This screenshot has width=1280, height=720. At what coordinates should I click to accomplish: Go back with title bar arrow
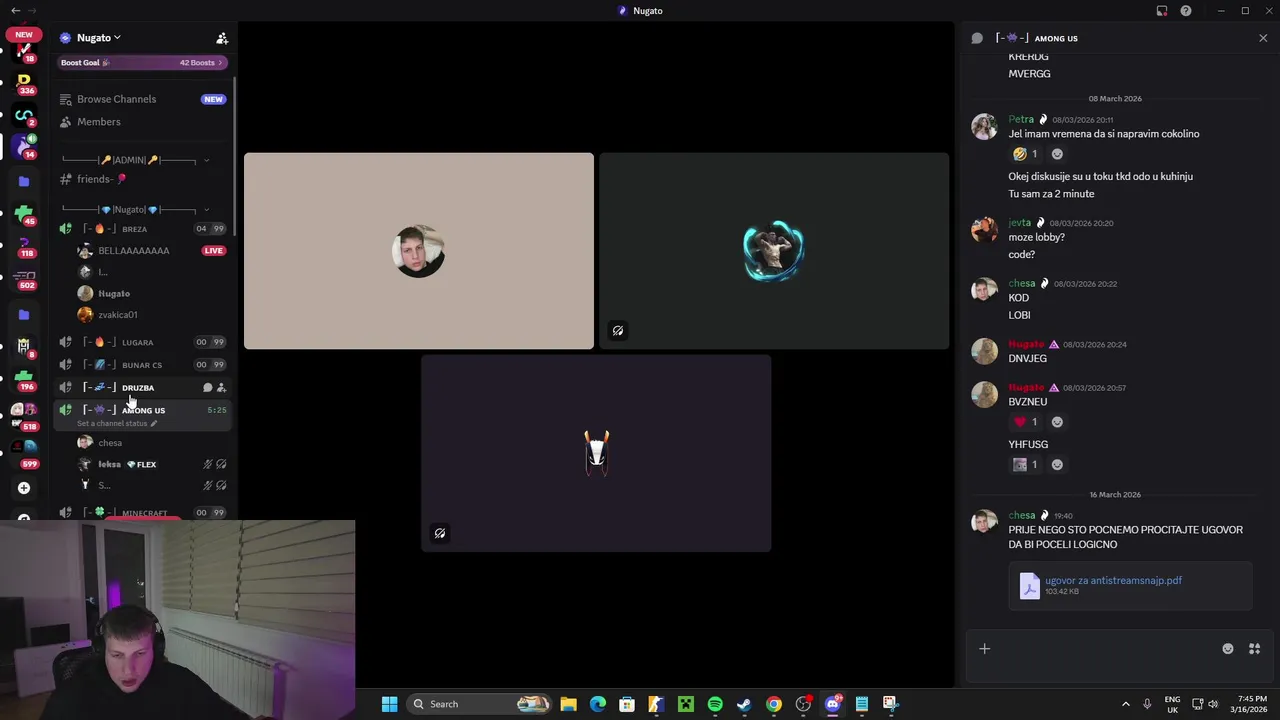pos(15,11)
